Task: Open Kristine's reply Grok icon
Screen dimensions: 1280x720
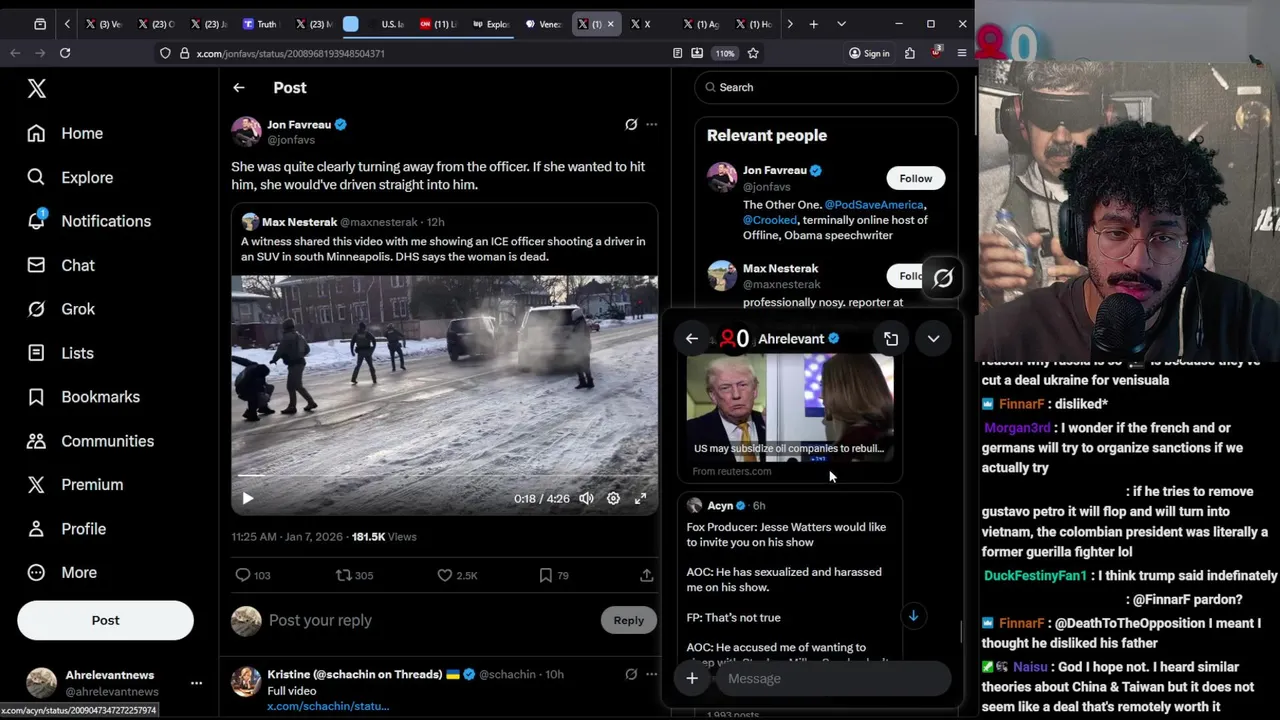Action: (631, 674)
